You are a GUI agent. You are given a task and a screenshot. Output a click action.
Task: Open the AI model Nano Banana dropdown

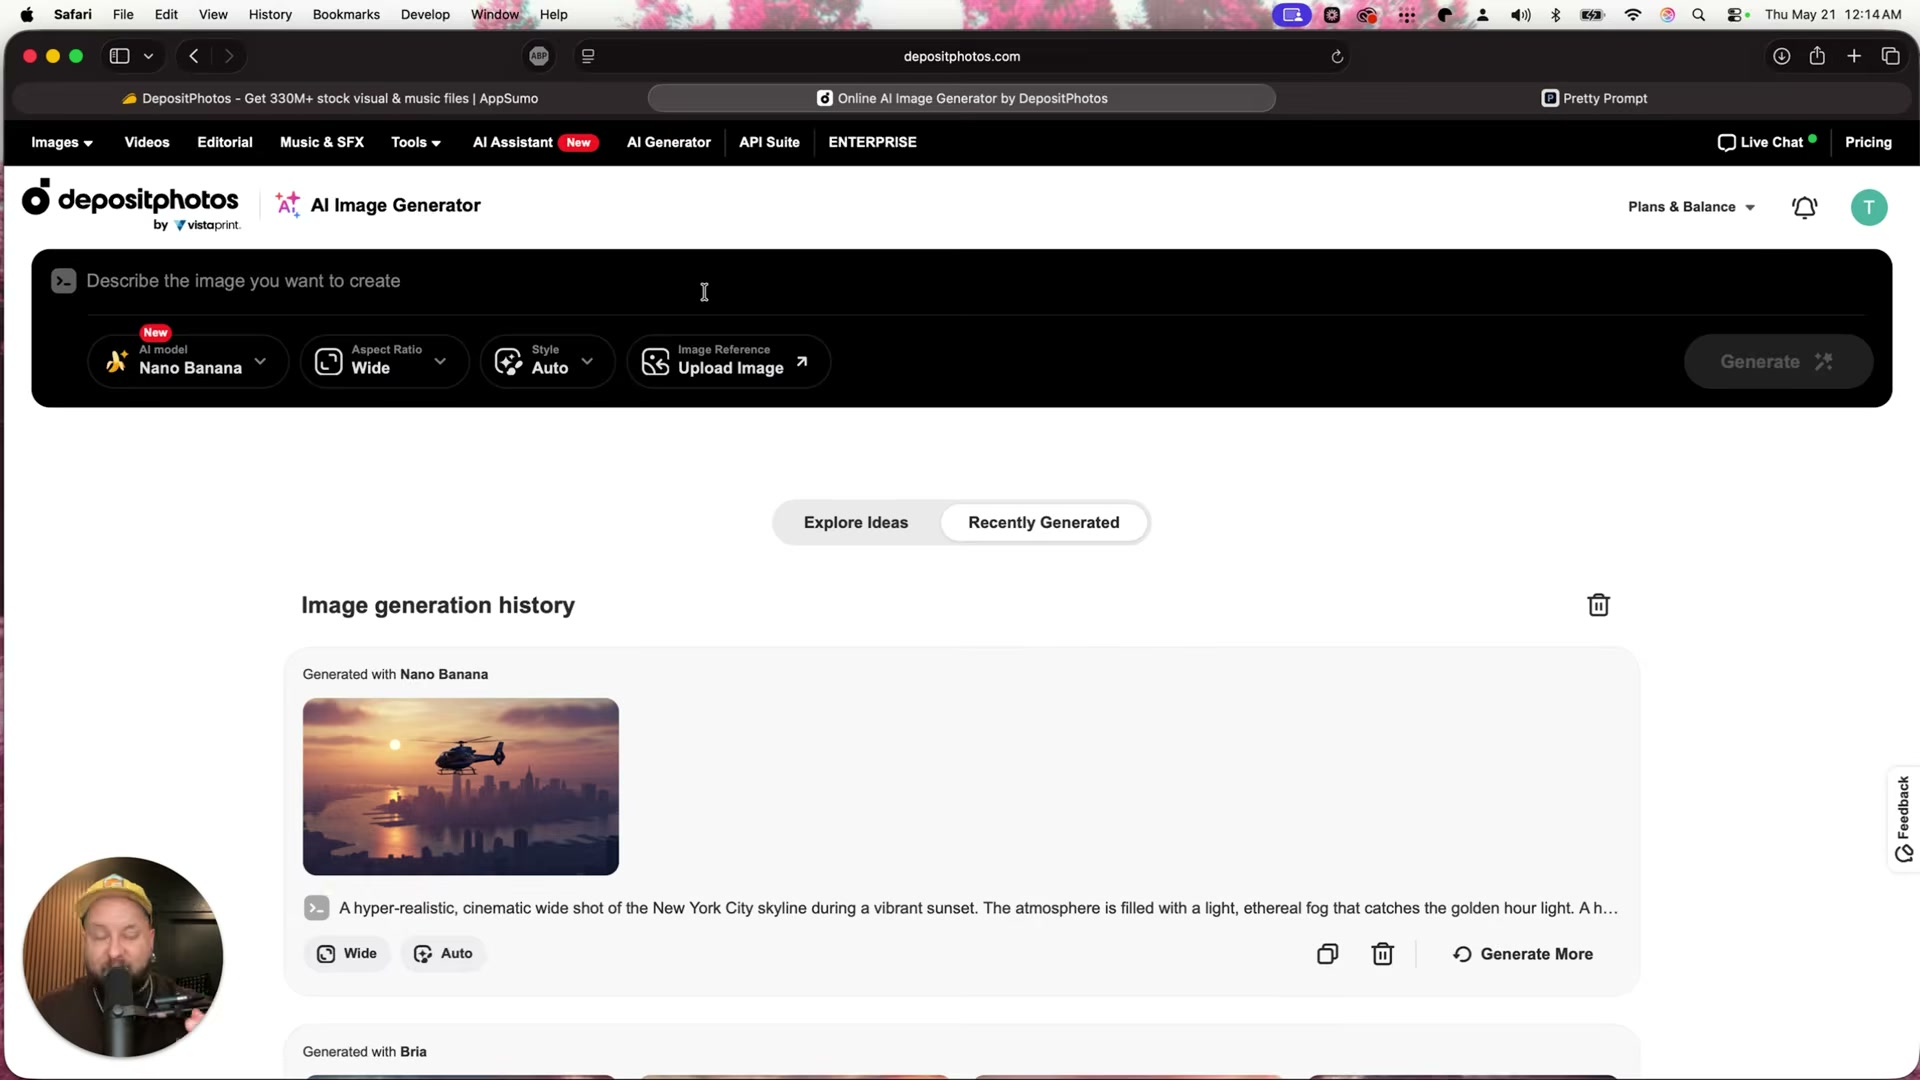(188, 361)
